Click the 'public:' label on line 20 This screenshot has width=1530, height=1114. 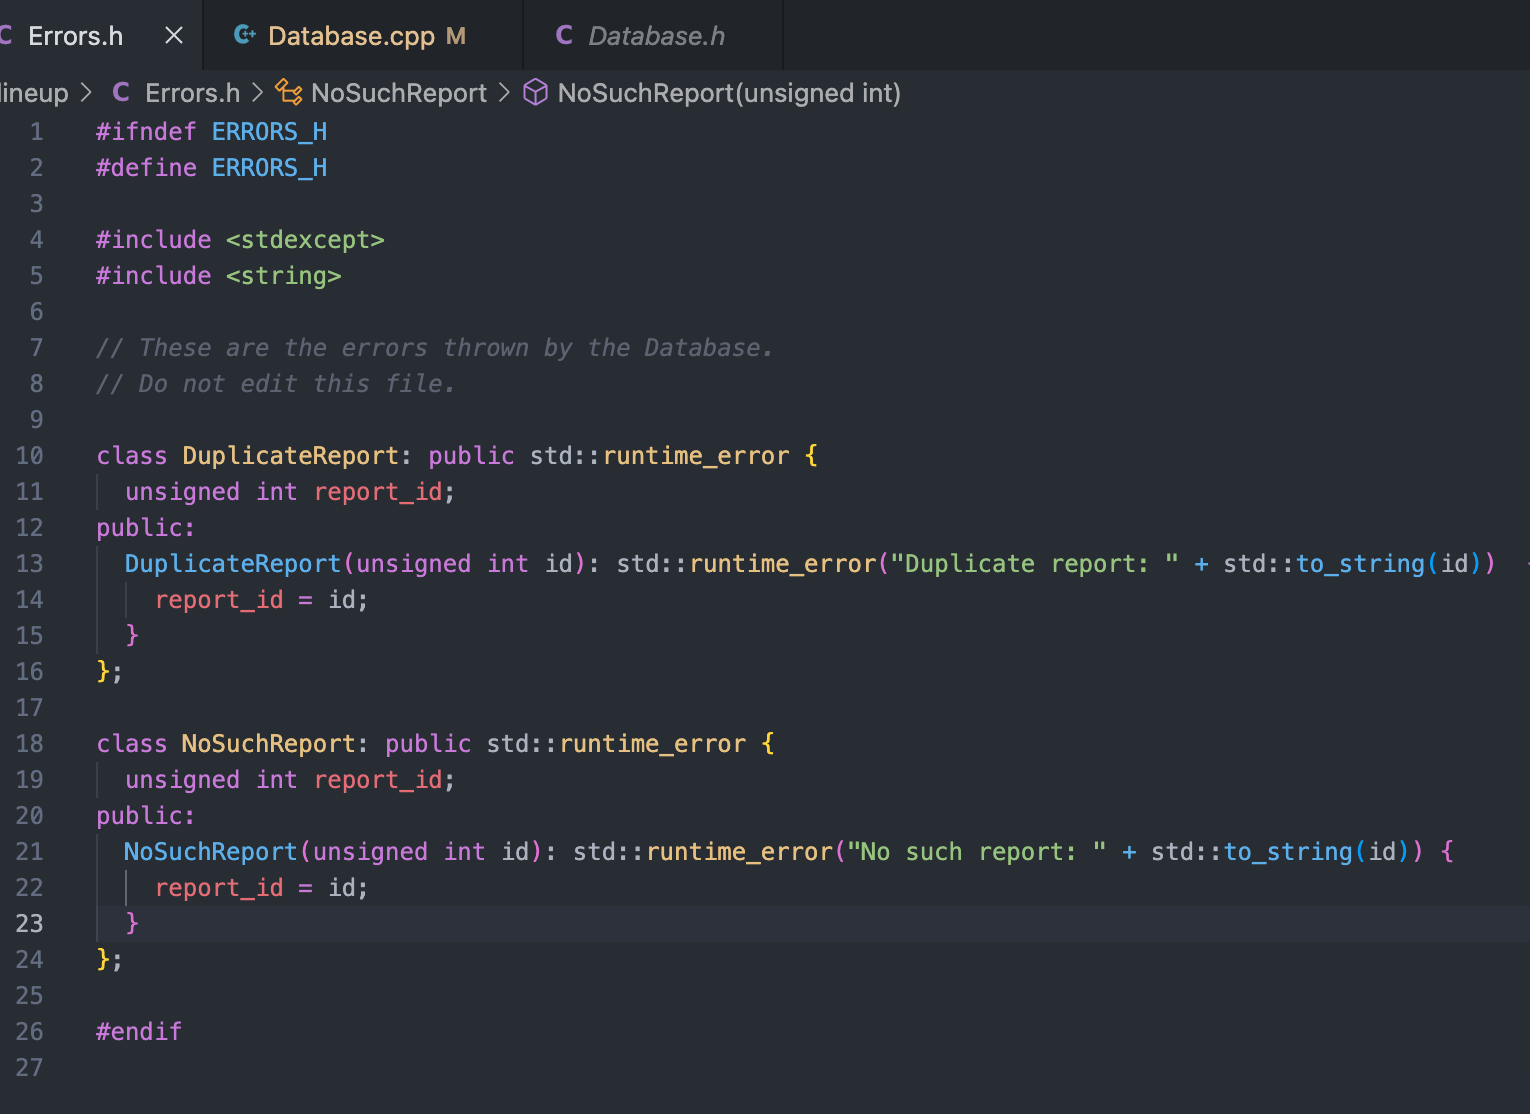(146, 816)
